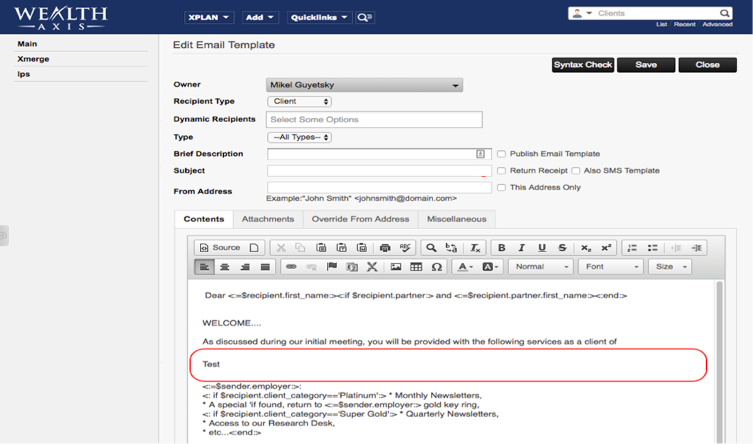753x444 pixels.
Task: Open the Add menu
Action: (260, 18)
